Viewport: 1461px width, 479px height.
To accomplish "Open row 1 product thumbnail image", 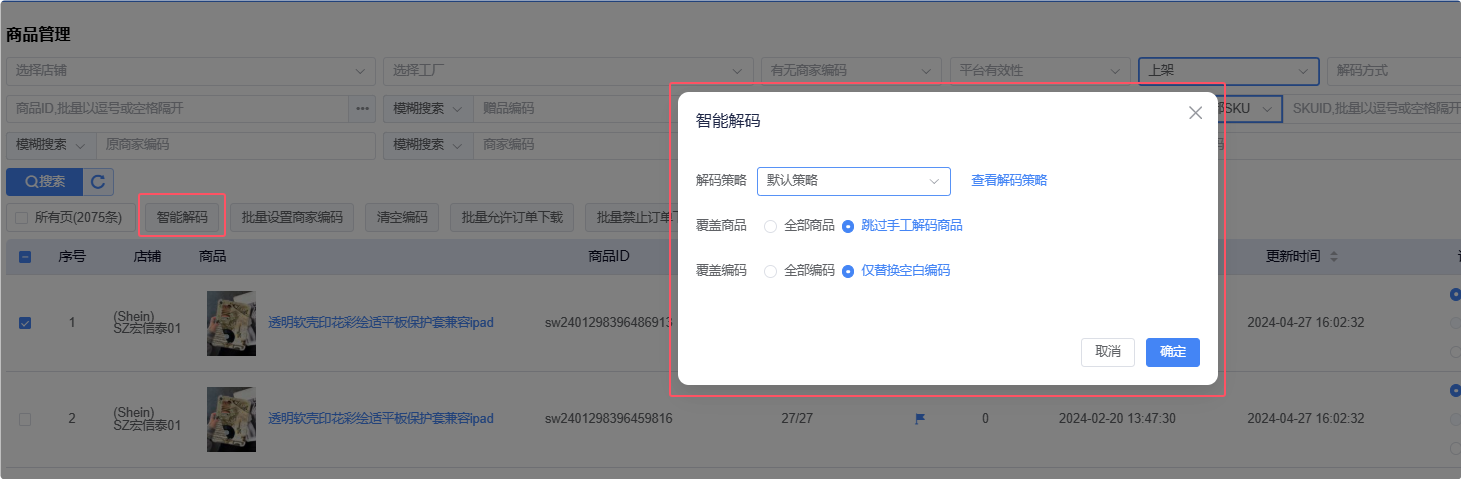I will point(231,323).
